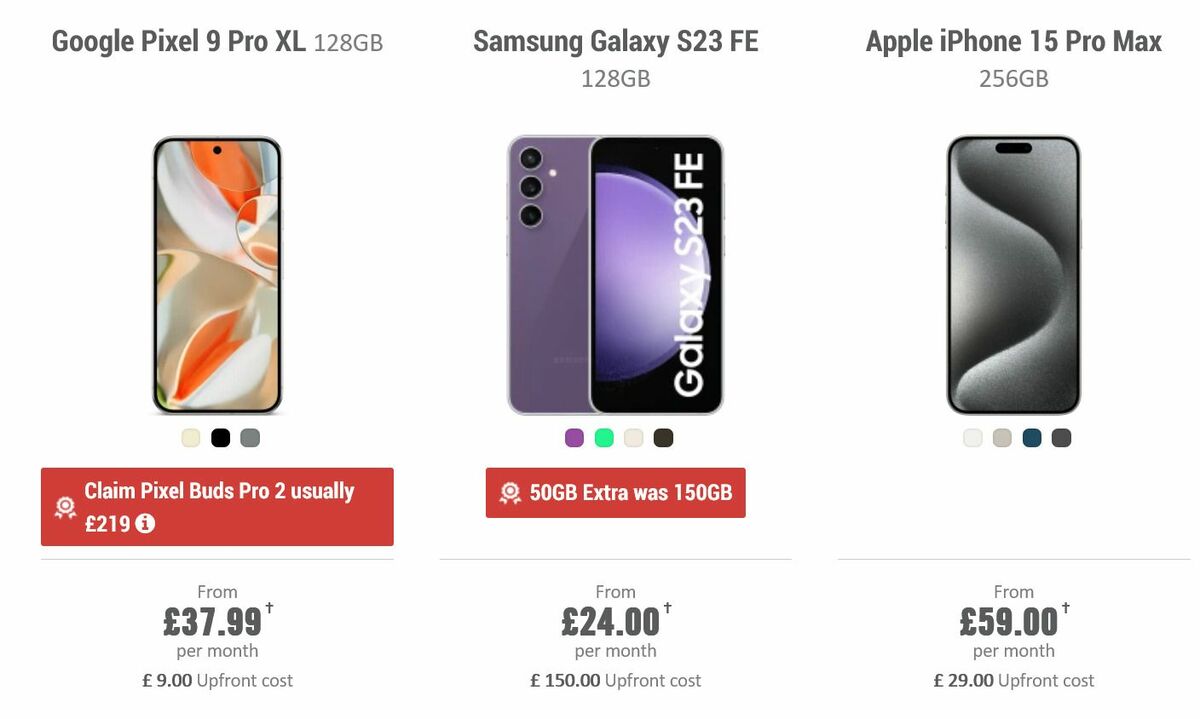Viewport: 1200px width, 719px height.
Task: Click the Claim Pixel Buds Pro 2 banner
Action: pyautogui.click(x=217, y=507)
